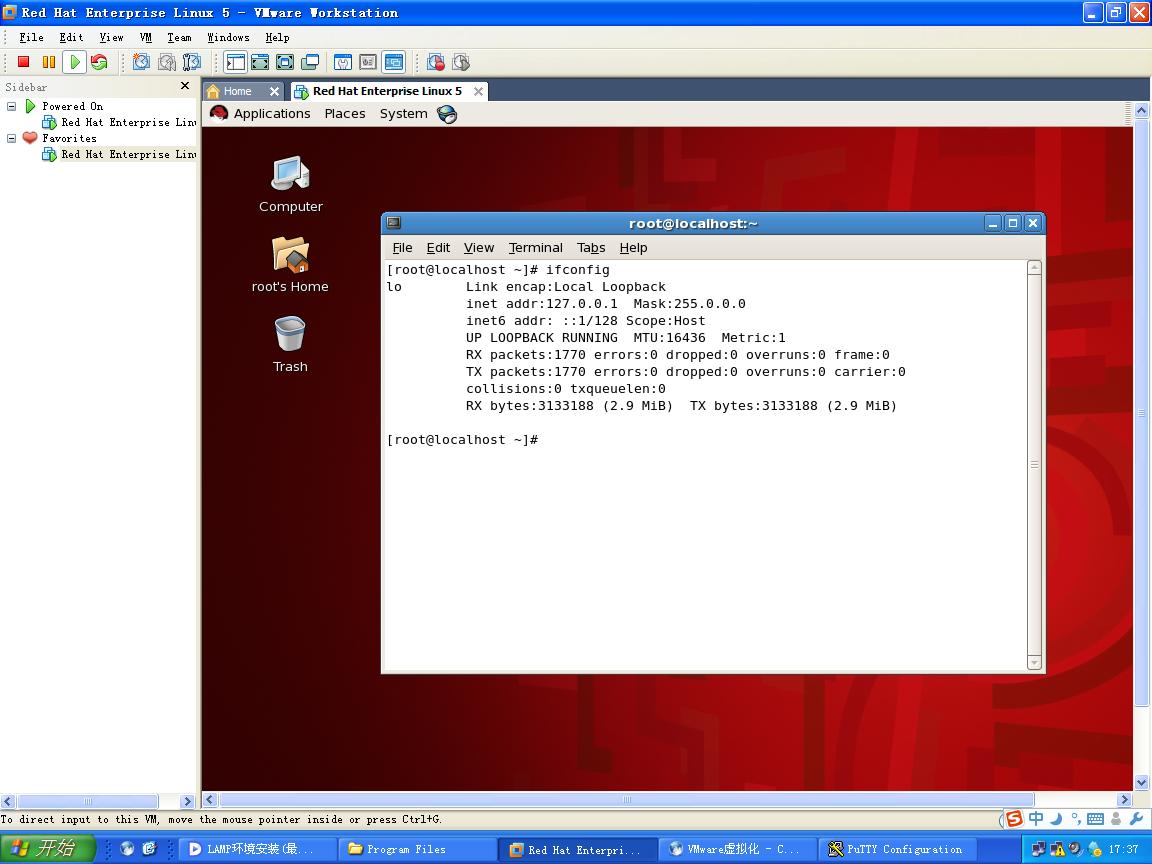Image resolution: width=1152 pixels, height=864 pixels.
Task: Open the Windows menu in VMware
Action: (x=228, y=37)
